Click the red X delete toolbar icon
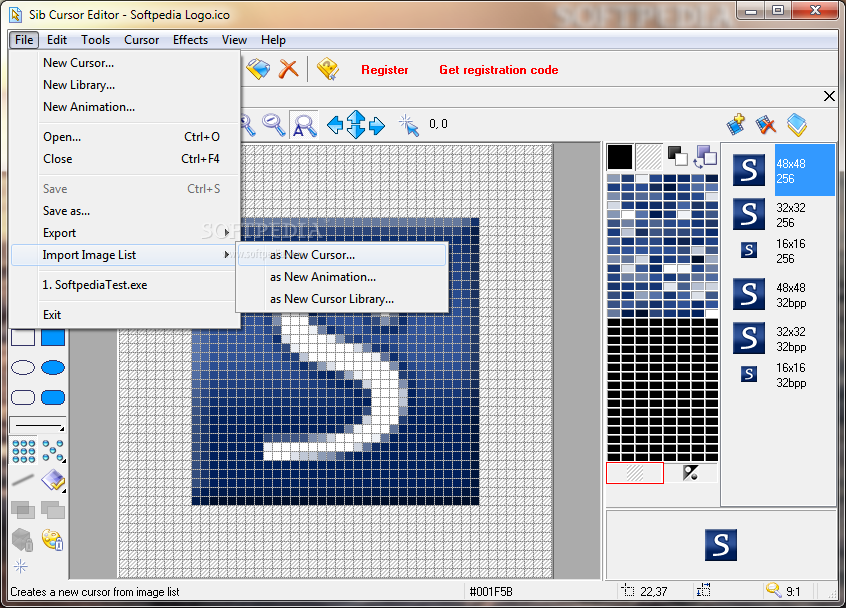 [x=288, y=69]
